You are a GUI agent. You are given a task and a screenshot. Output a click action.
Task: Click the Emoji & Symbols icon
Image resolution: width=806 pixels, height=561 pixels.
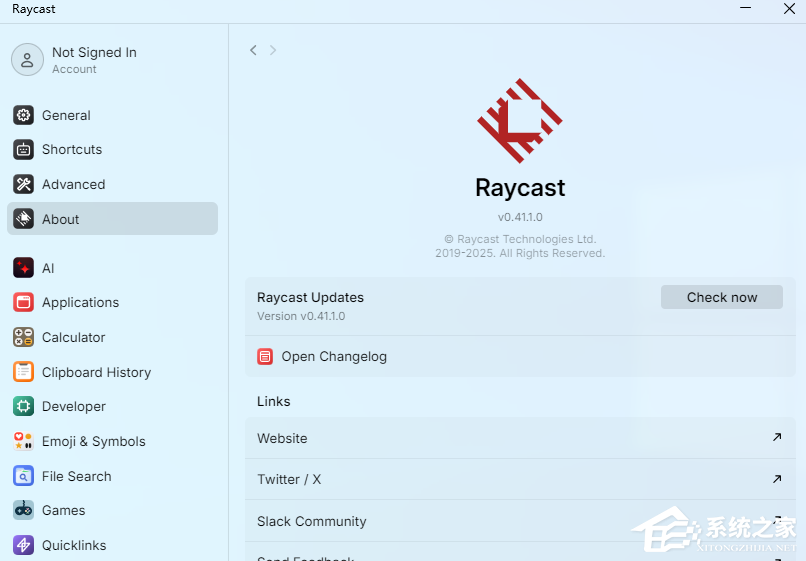(24, 441)
